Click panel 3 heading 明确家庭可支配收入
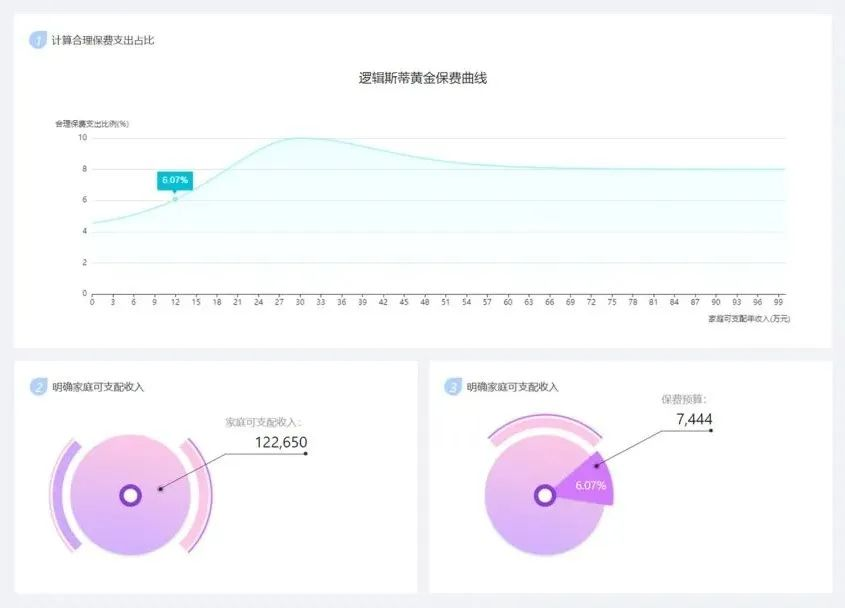The width and height of the screenshot is (845, 608). 512,387
